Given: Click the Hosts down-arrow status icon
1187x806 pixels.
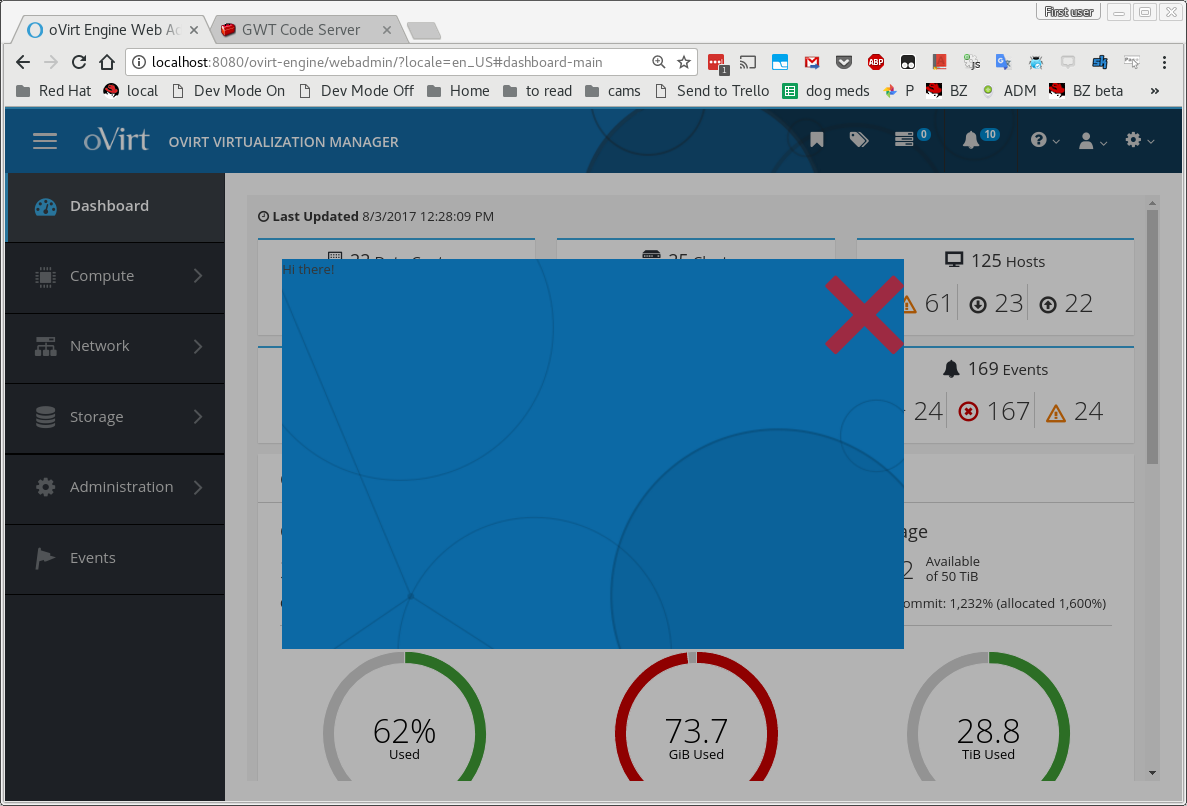Looking at the screenshot, I should coord(978,304).
